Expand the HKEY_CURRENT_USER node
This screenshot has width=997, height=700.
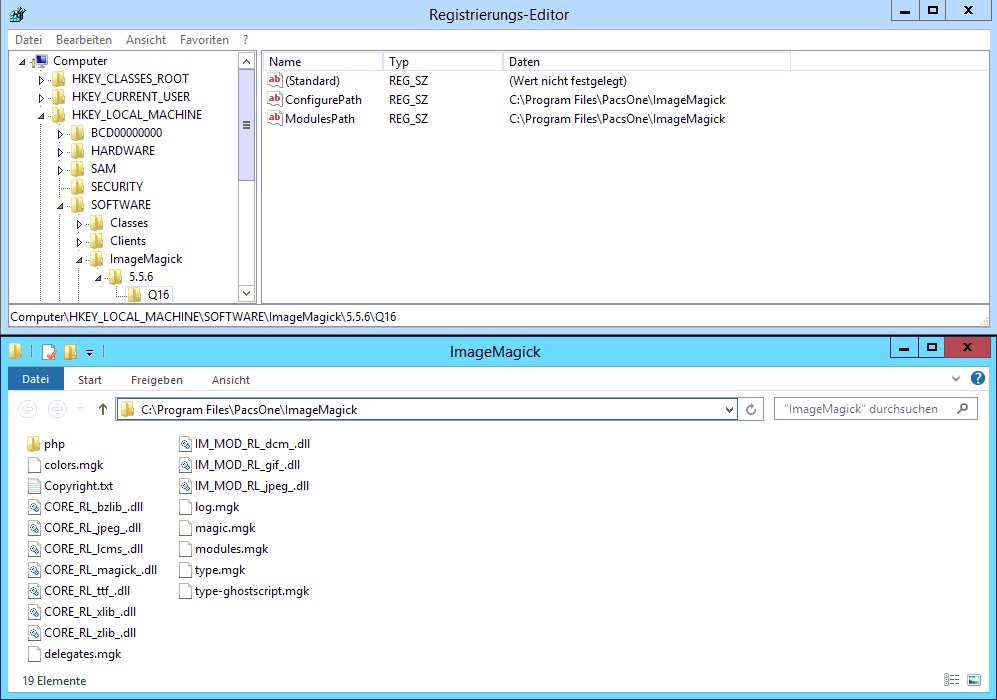pyautogui.click(x=41, y=98)
